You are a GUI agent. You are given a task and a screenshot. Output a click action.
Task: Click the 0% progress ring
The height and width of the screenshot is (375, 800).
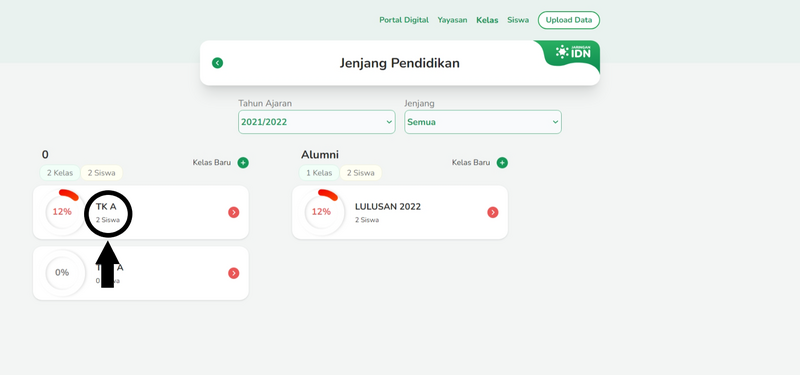tap(62, 272)
